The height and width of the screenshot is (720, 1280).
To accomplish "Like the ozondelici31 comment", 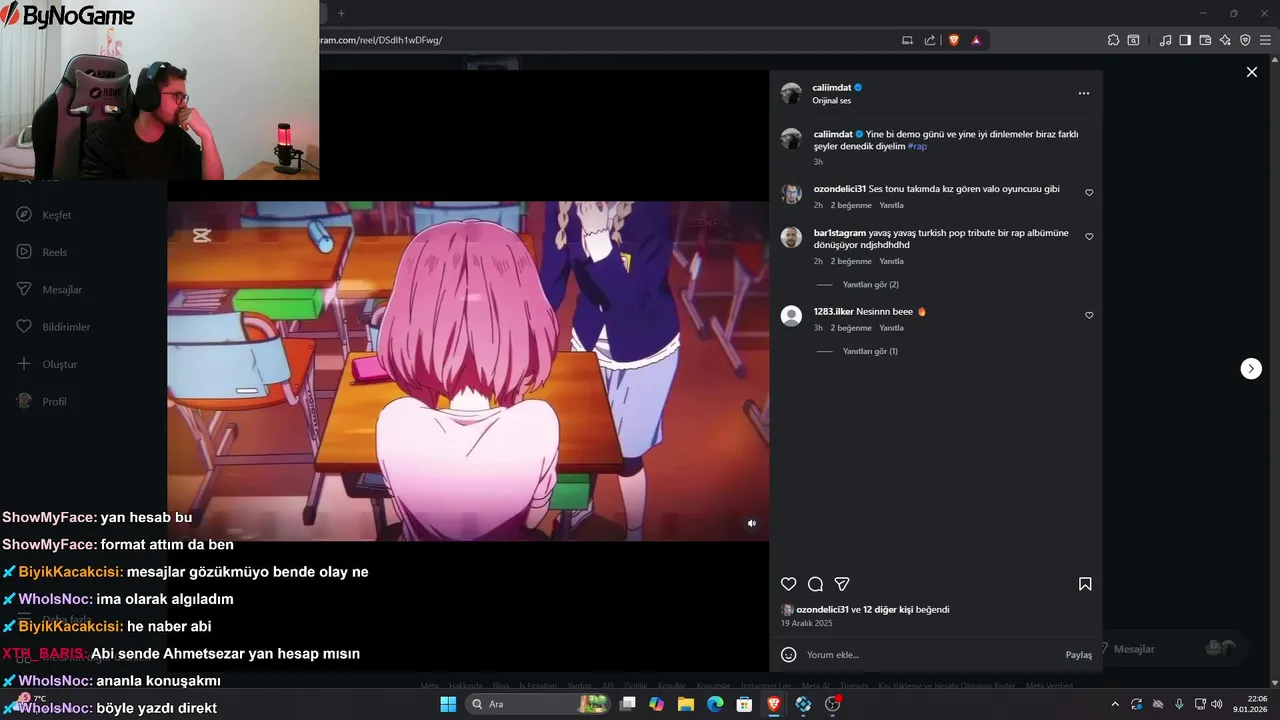I will (x=1089, y=192).
